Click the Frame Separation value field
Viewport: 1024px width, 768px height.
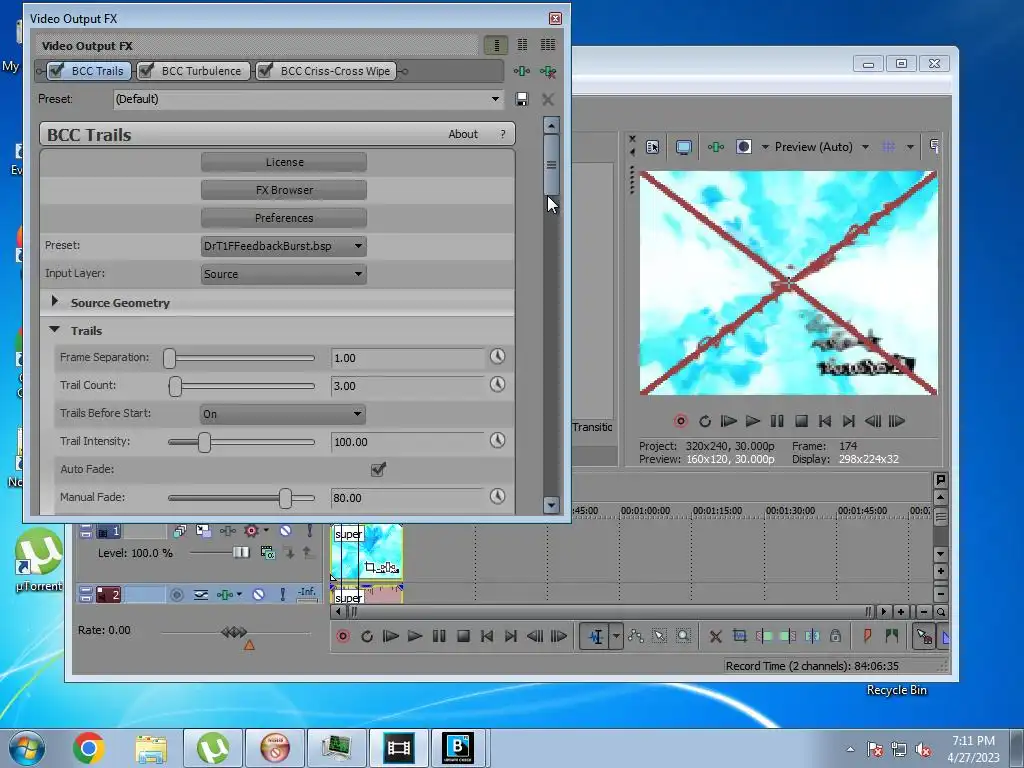click(408, 358)
